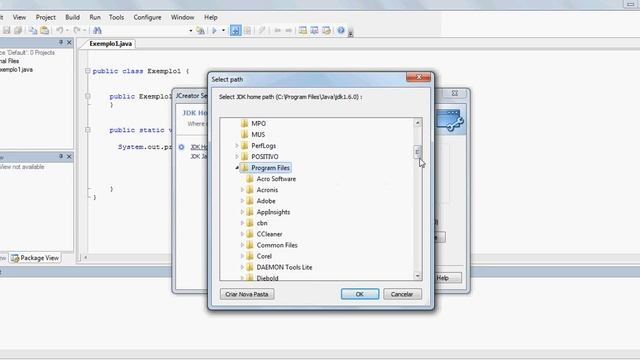Select the MUS folder
This screenshot has height=360, width=640.
[x=258, y=134]
